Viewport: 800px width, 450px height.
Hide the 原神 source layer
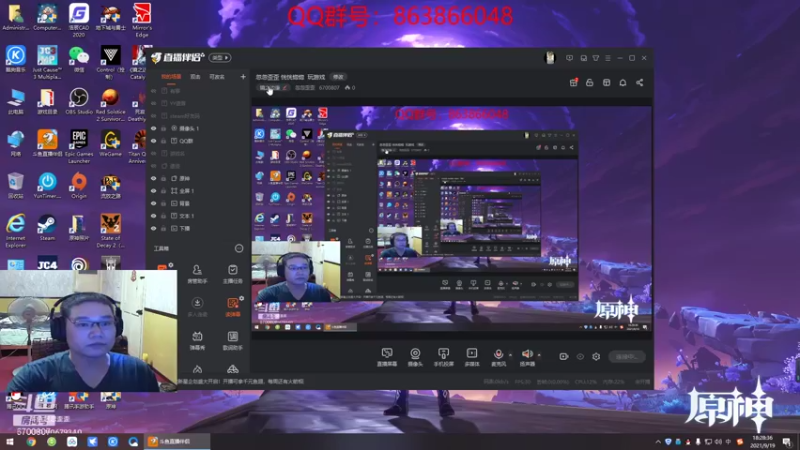click(154, 179)
